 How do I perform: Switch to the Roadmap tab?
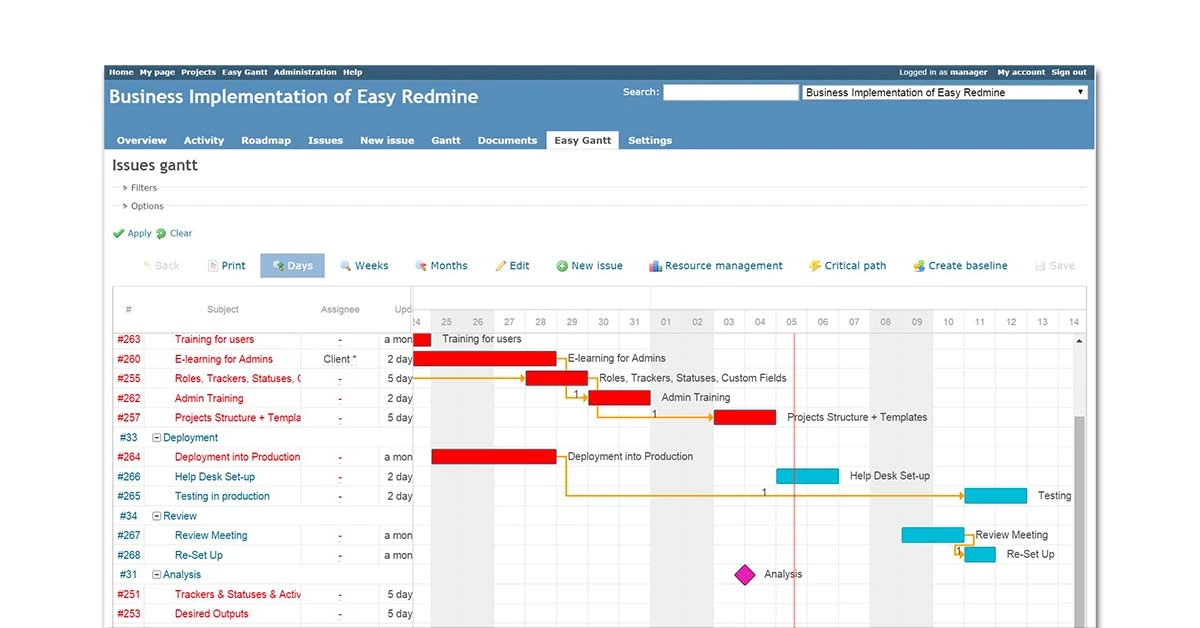coord(266,140)
